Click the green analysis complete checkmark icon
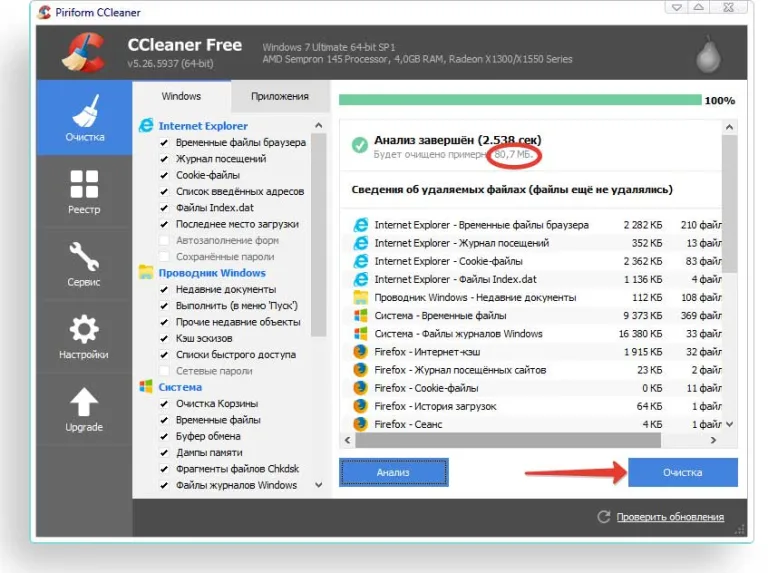The height and width of the screenshot is (573, 768). click(x=360, y=145)
